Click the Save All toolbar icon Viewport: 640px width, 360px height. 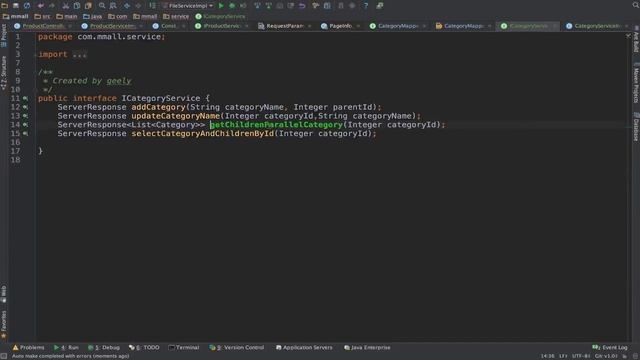click(16, 6)
